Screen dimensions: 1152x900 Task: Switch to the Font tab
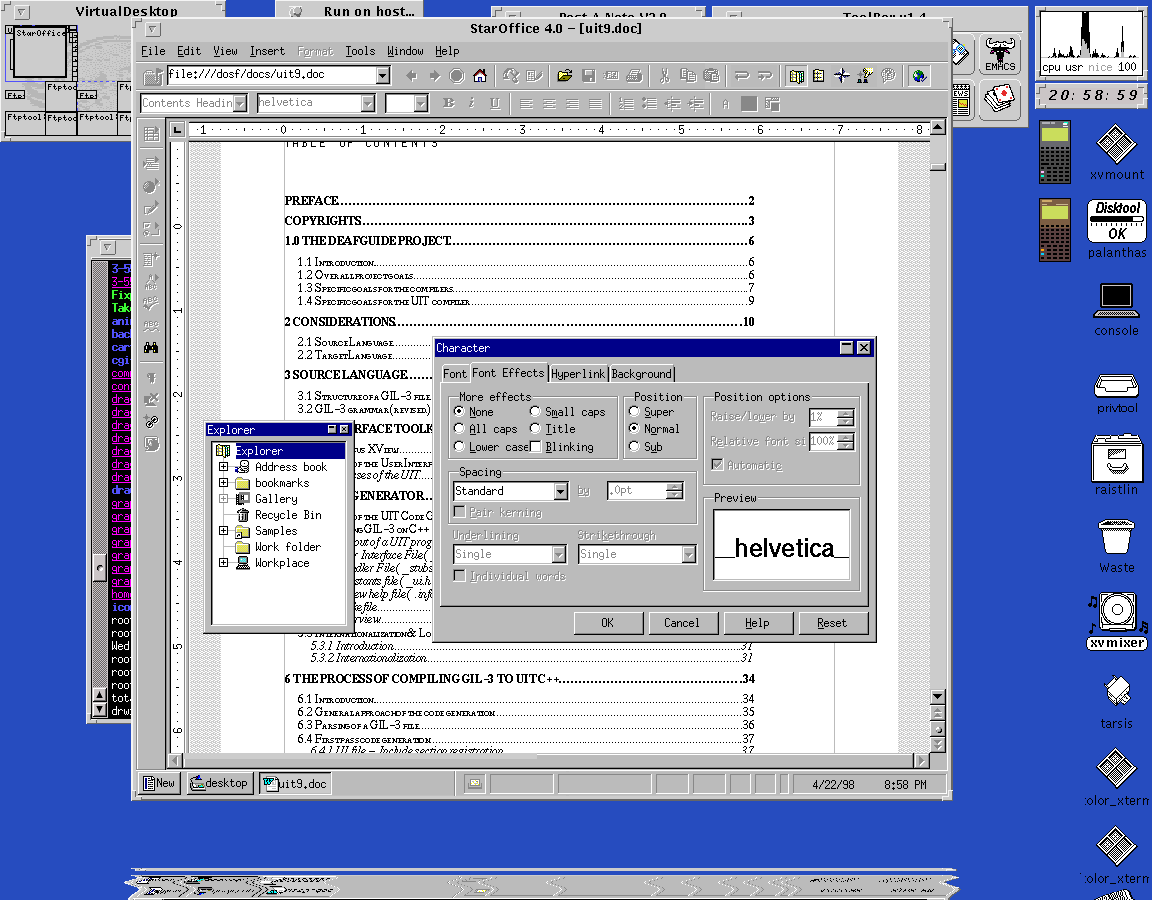click(x=455, y=374)
